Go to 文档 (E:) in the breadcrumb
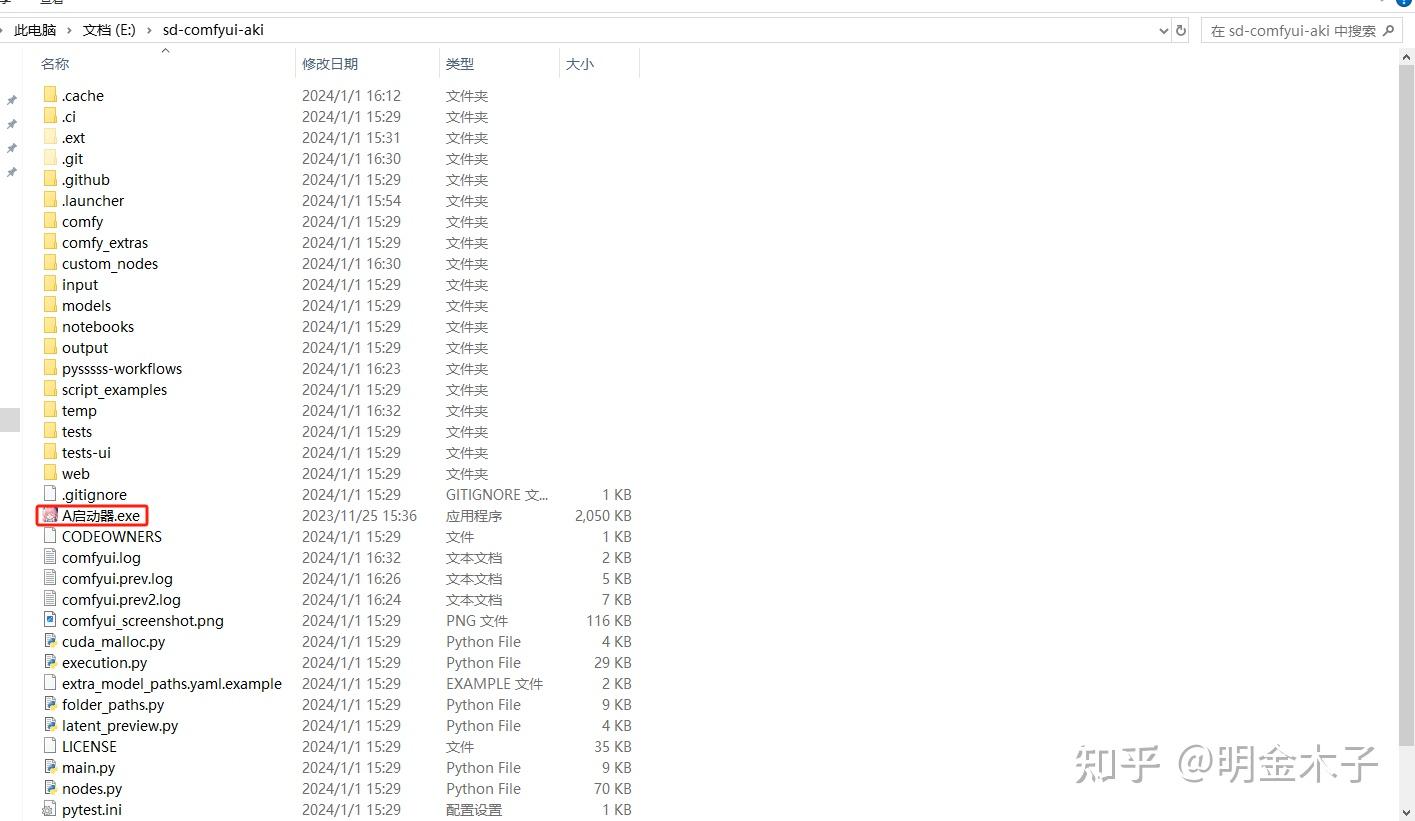 (109, 30)
